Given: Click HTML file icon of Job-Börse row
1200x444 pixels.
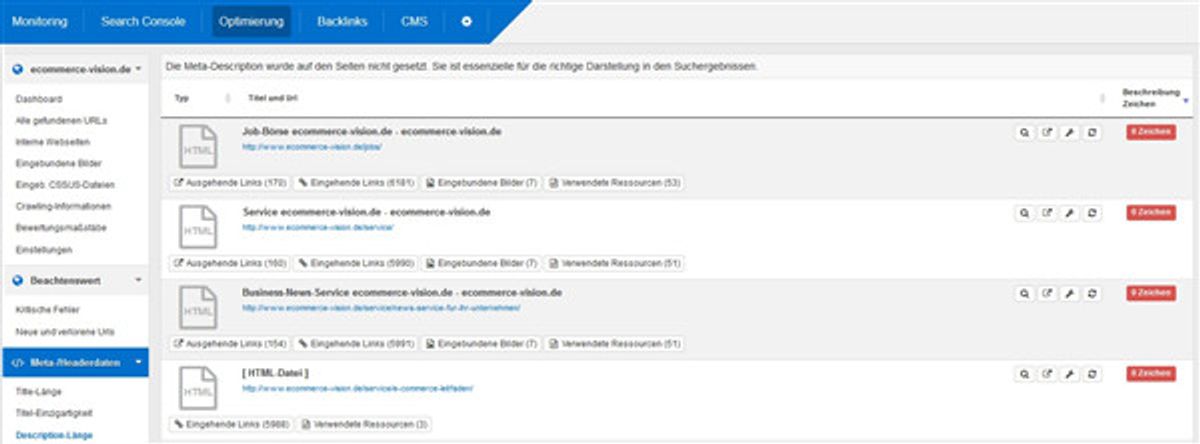Looking at the screenshot, I should [x=197, y=145].
